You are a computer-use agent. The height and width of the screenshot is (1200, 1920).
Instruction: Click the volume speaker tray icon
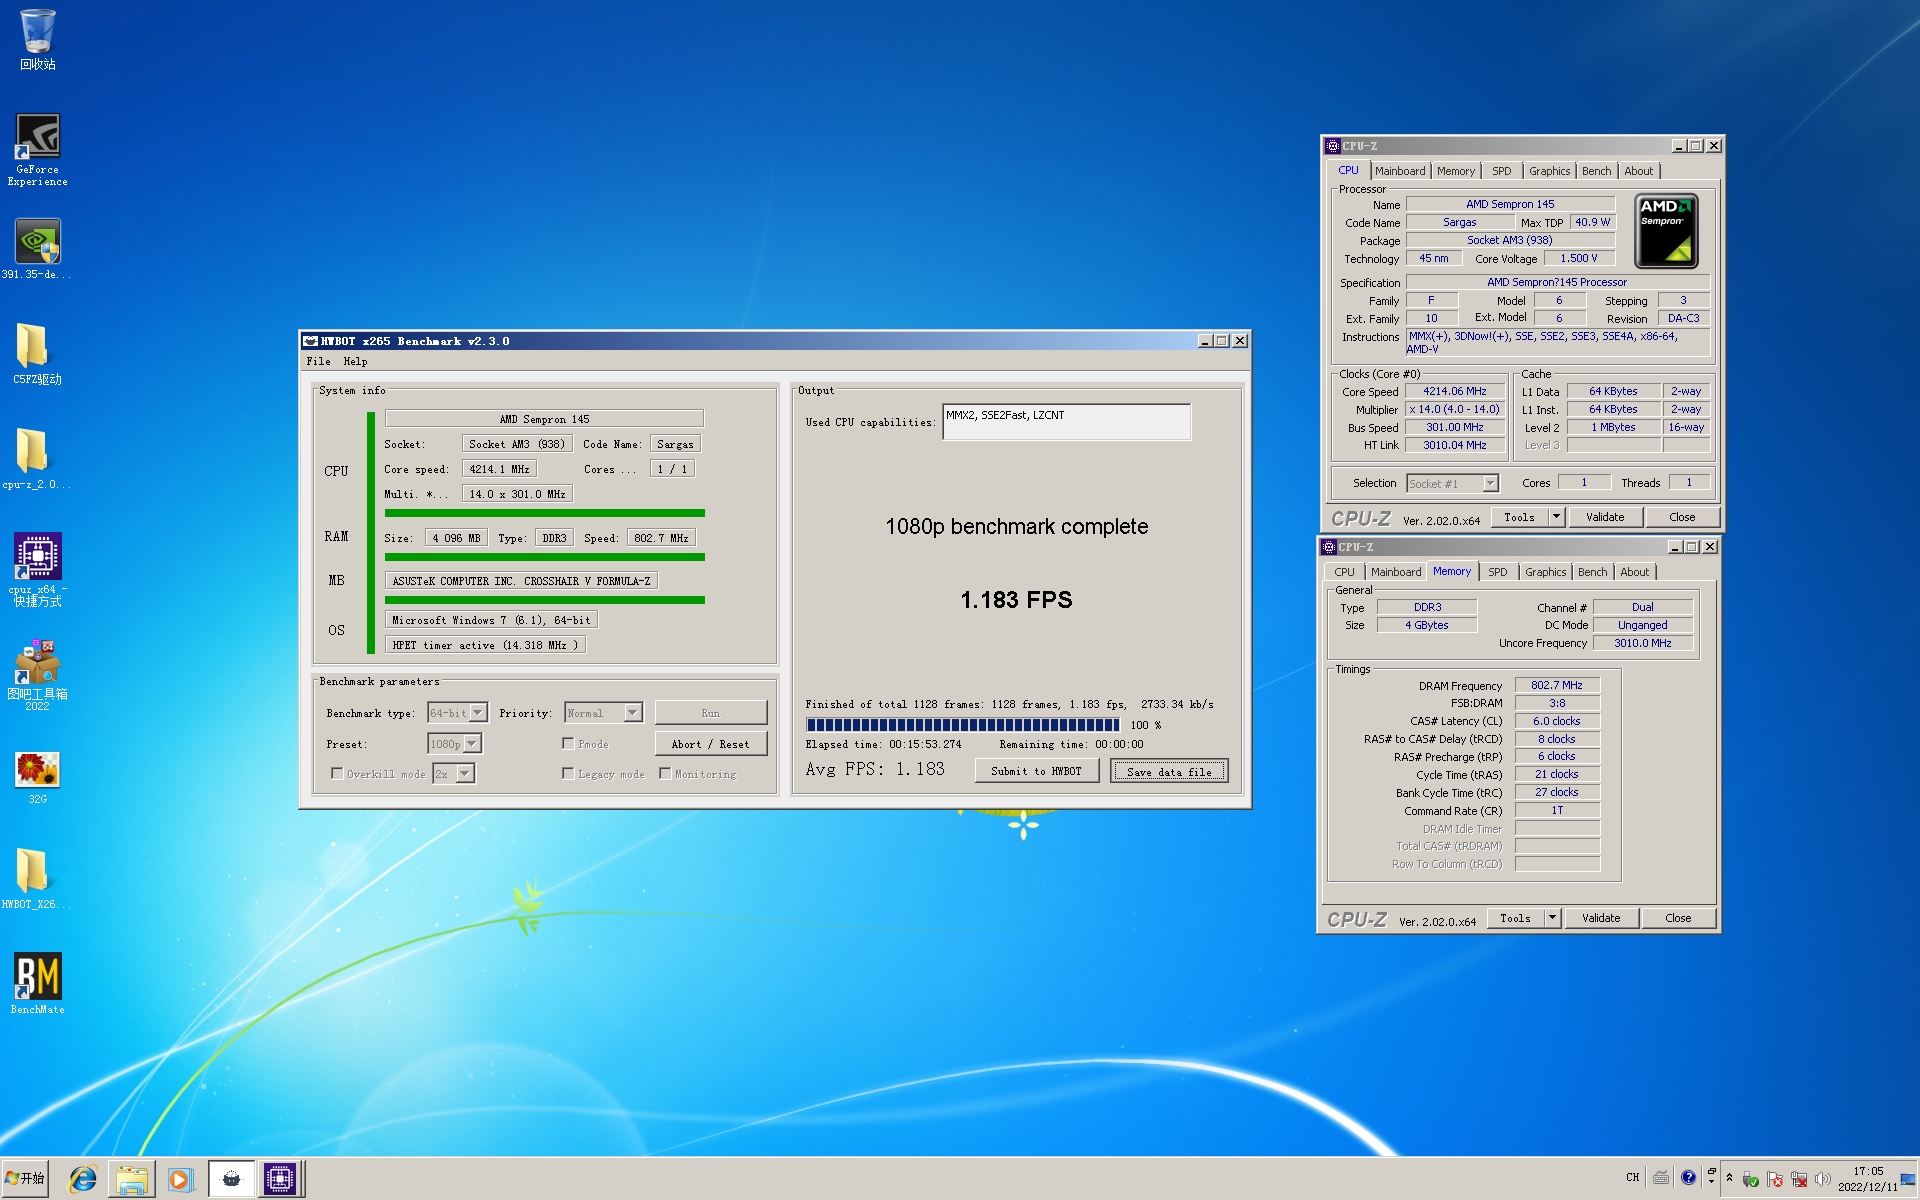tap(1823, 1179)
